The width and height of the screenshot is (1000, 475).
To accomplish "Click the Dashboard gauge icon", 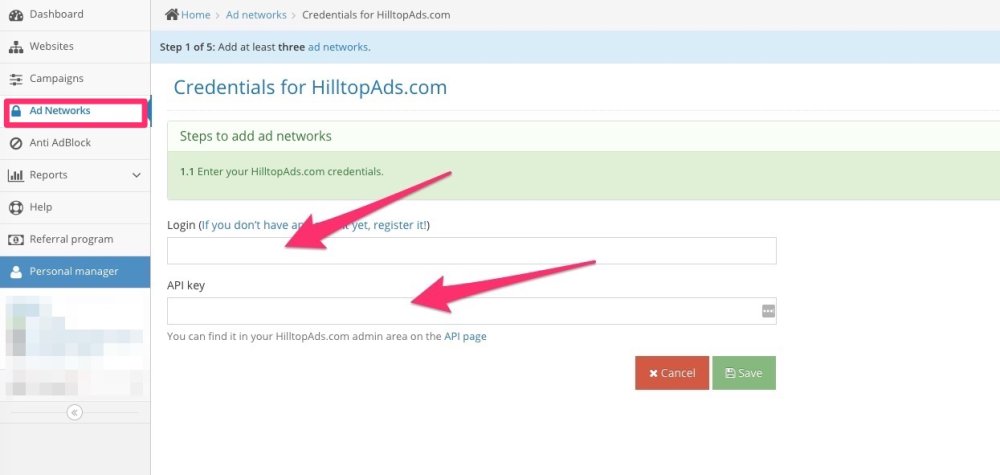I will pos(16,15).
